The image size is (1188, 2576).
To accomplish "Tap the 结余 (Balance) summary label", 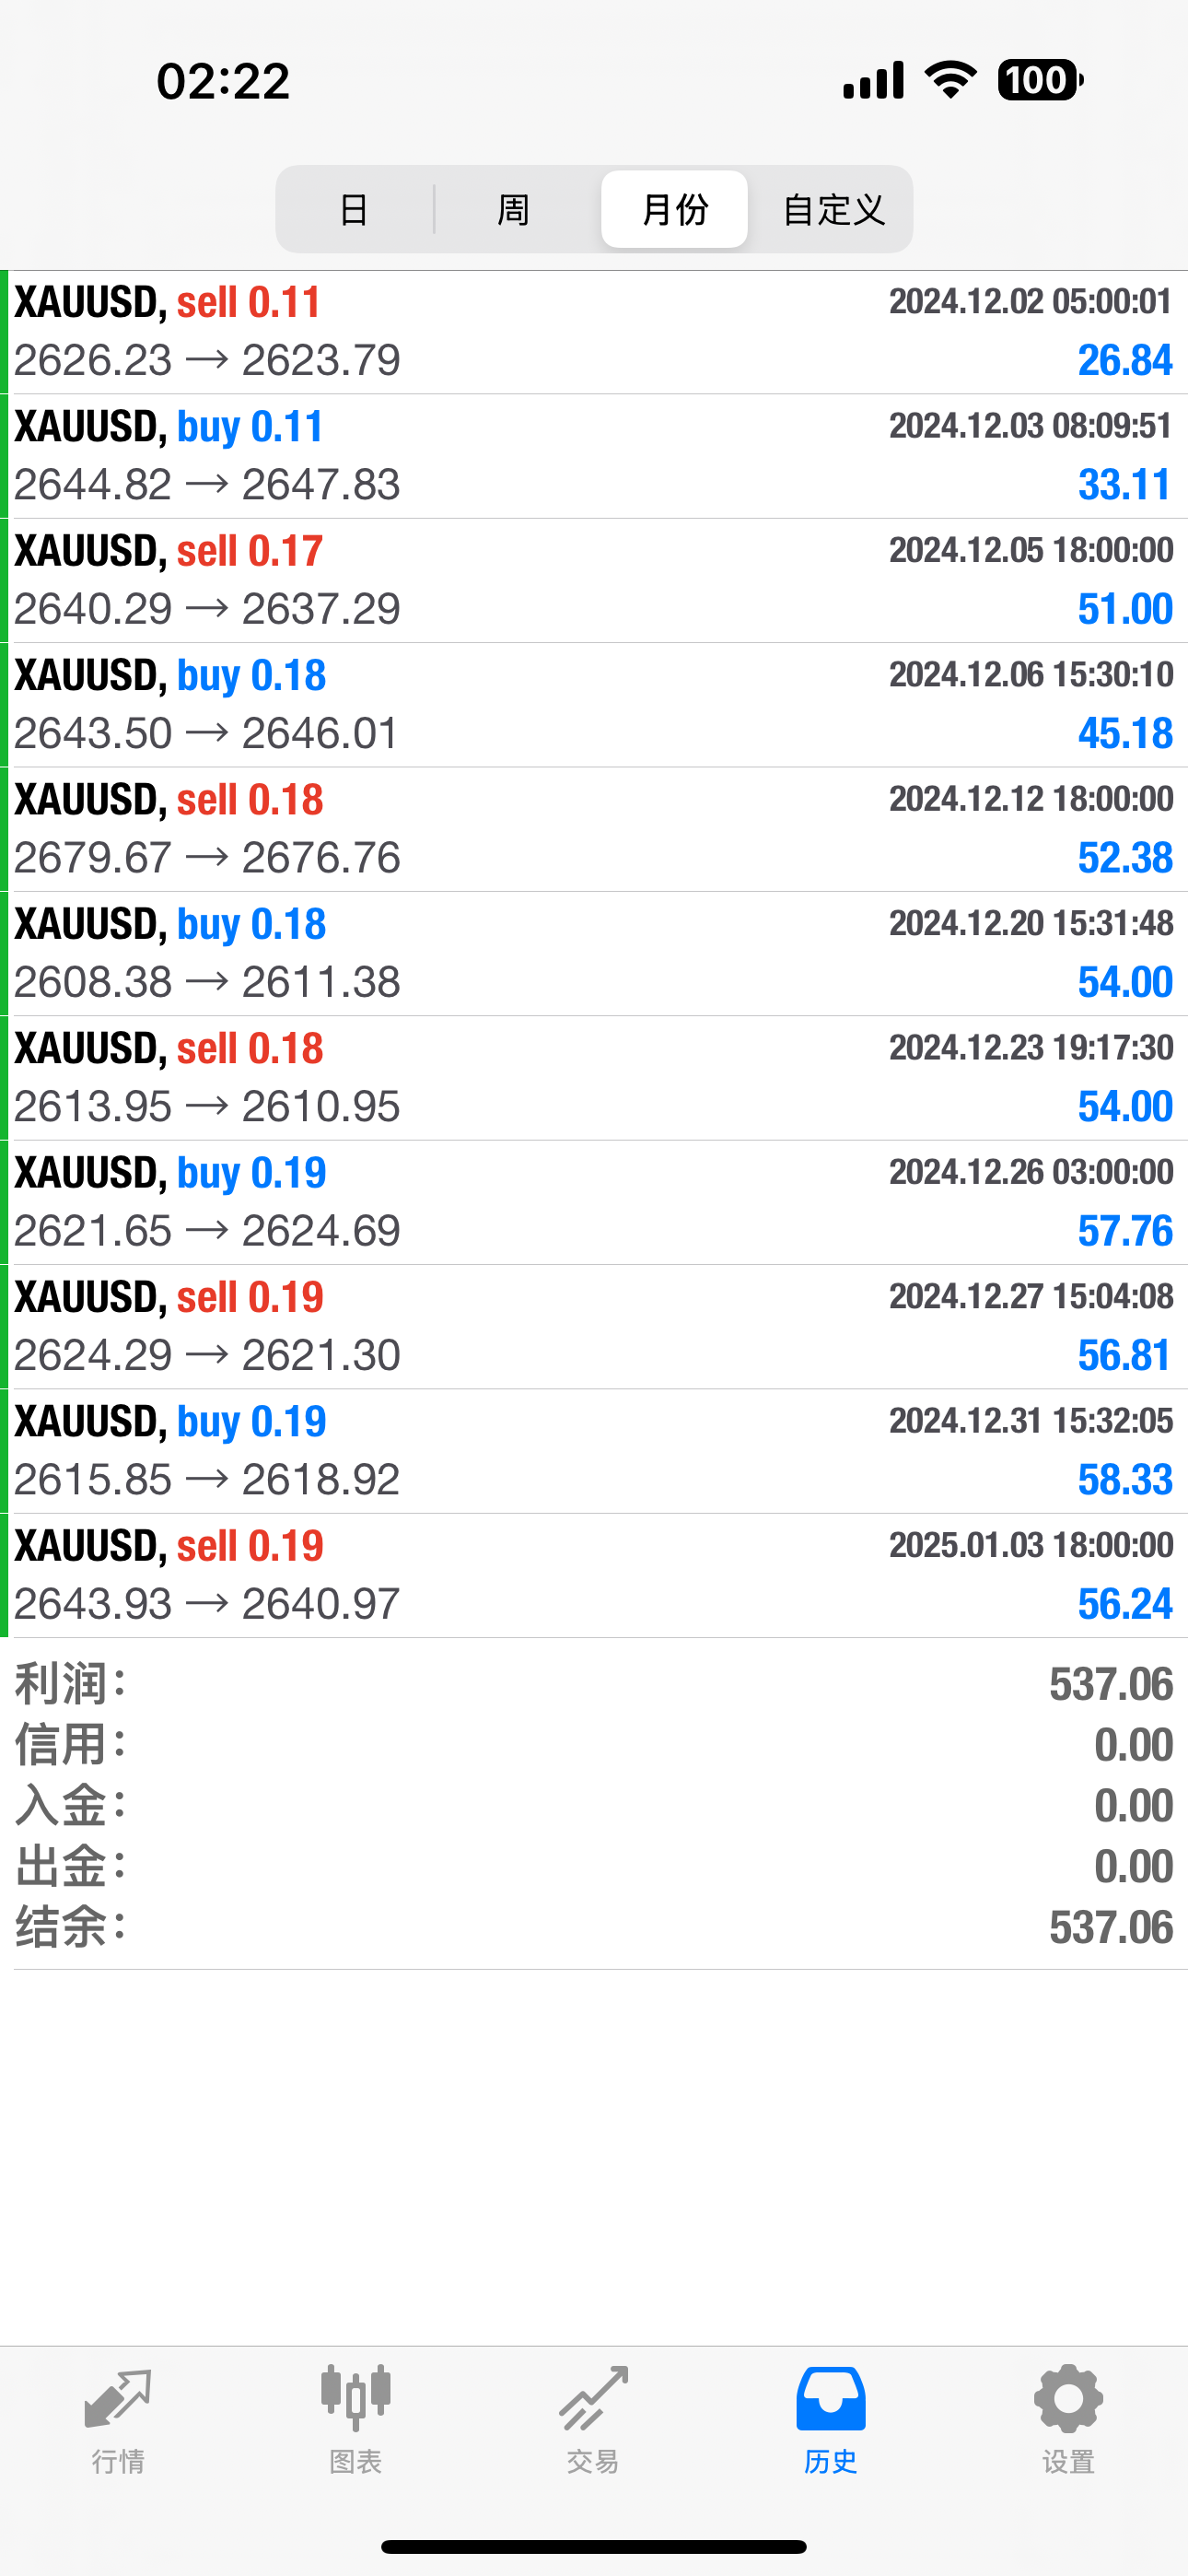I will (x=70, y=1927).
